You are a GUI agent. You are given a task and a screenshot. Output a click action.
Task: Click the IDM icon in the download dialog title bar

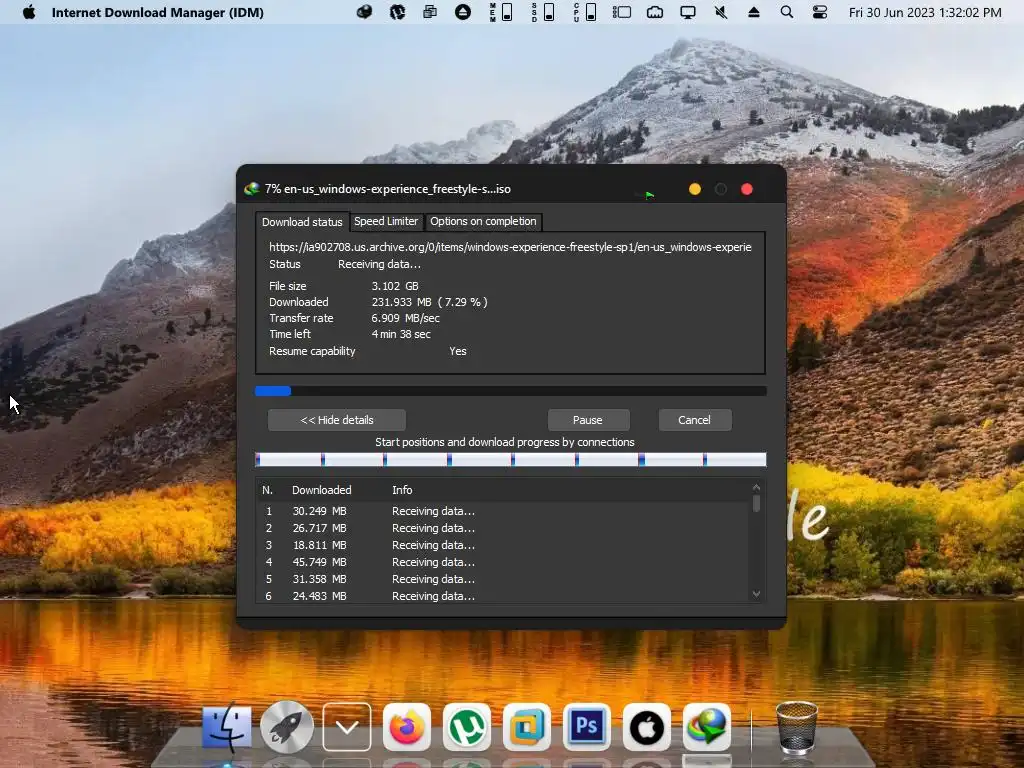pyautogui.click(x=251, y=189)
